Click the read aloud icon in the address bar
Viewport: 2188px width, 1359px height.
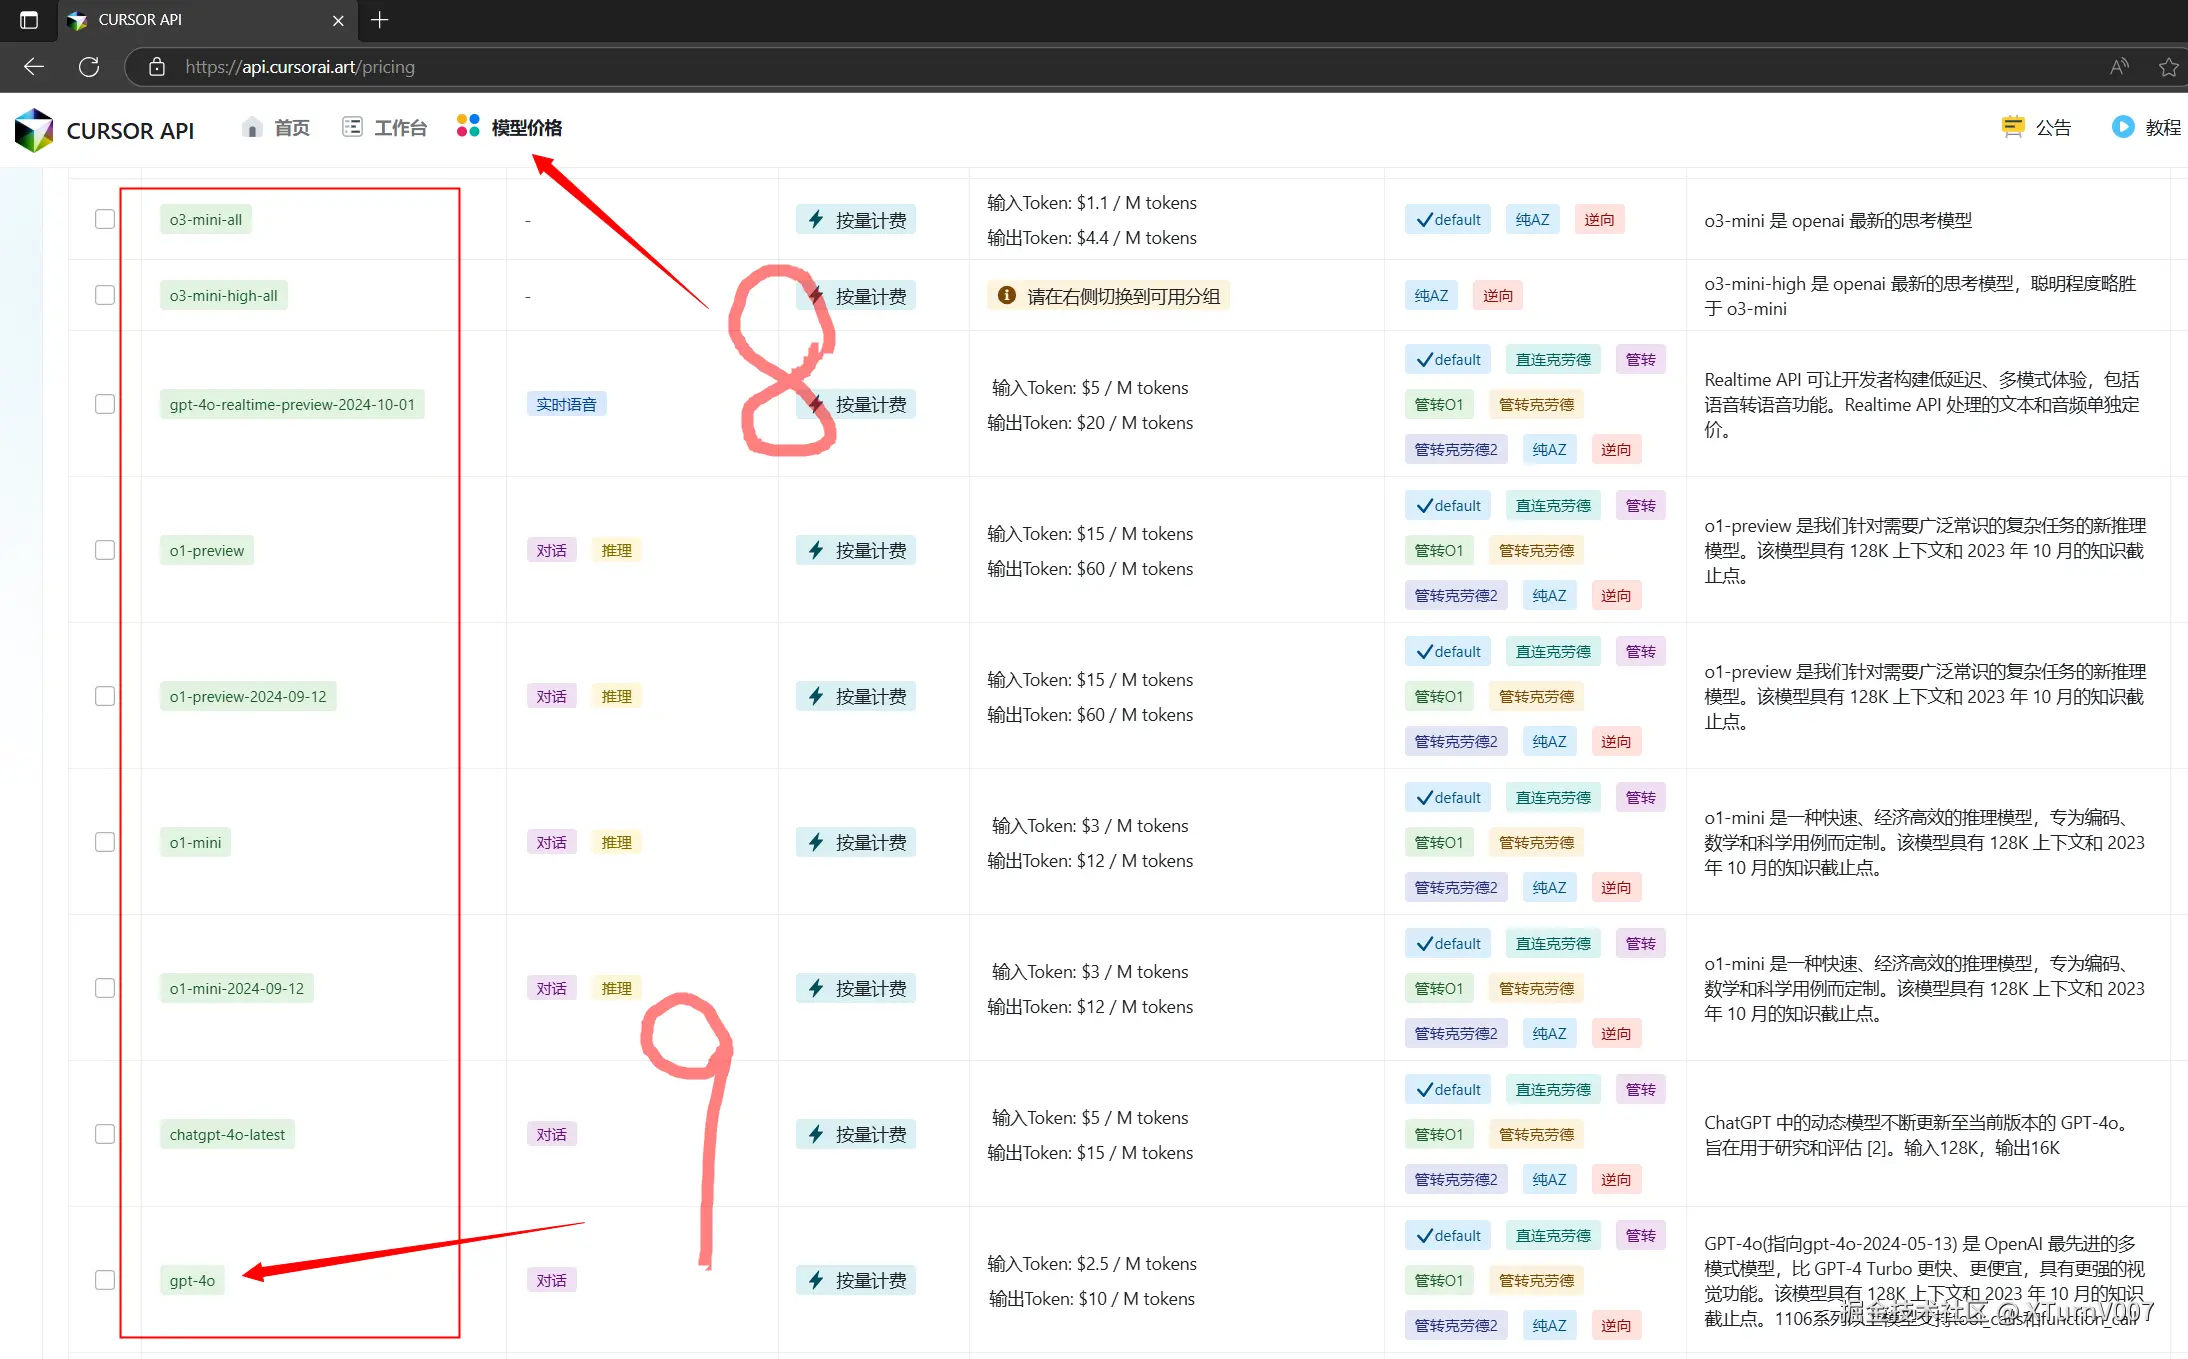click(2119, 67)
